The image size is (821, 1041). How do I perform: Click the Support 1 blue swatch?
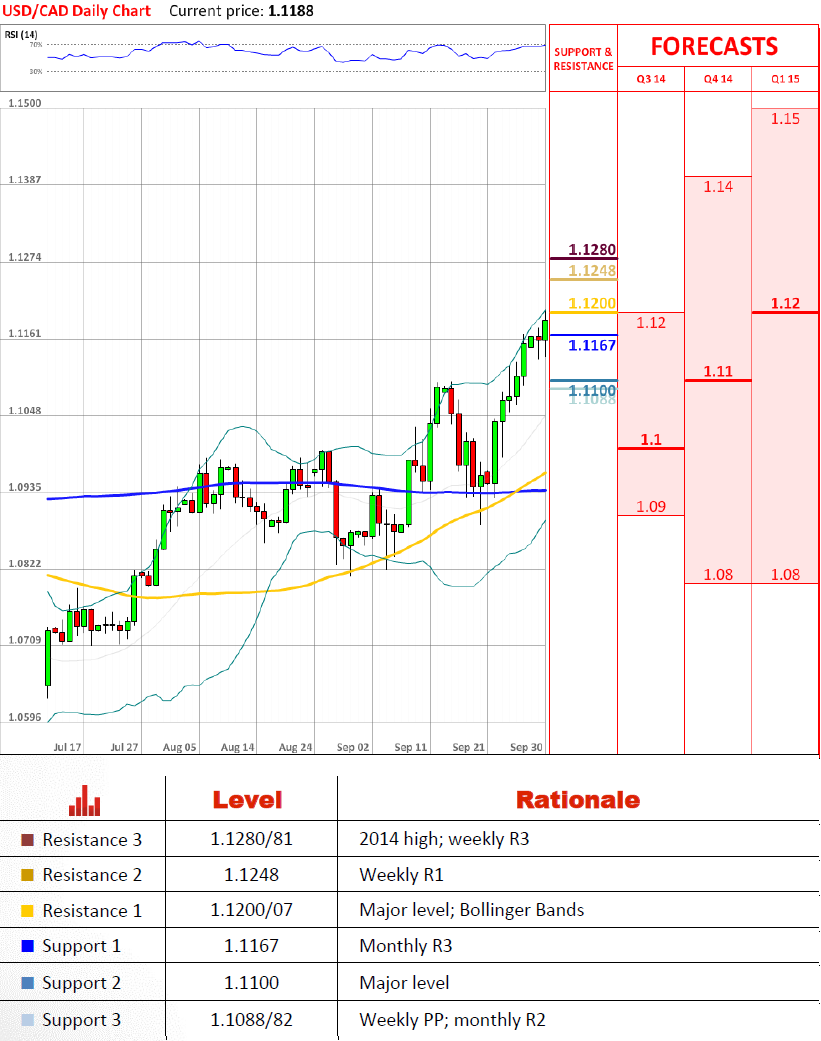coord(27,946)
